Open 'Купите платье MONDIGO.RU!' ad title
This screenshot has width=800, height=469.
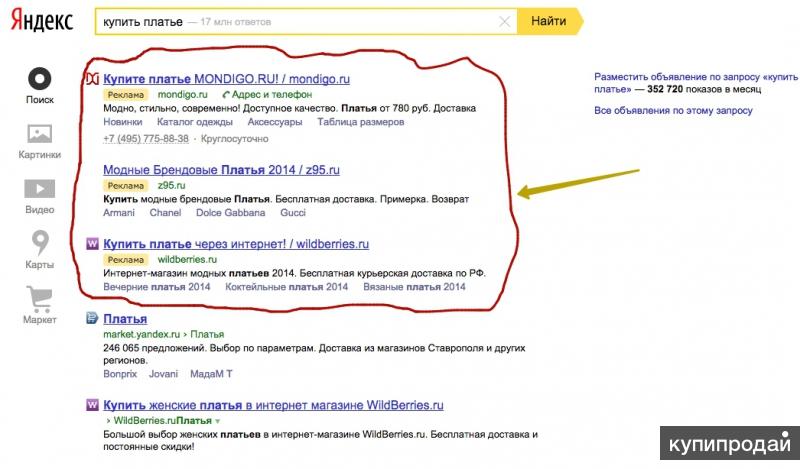click(227, 79)
